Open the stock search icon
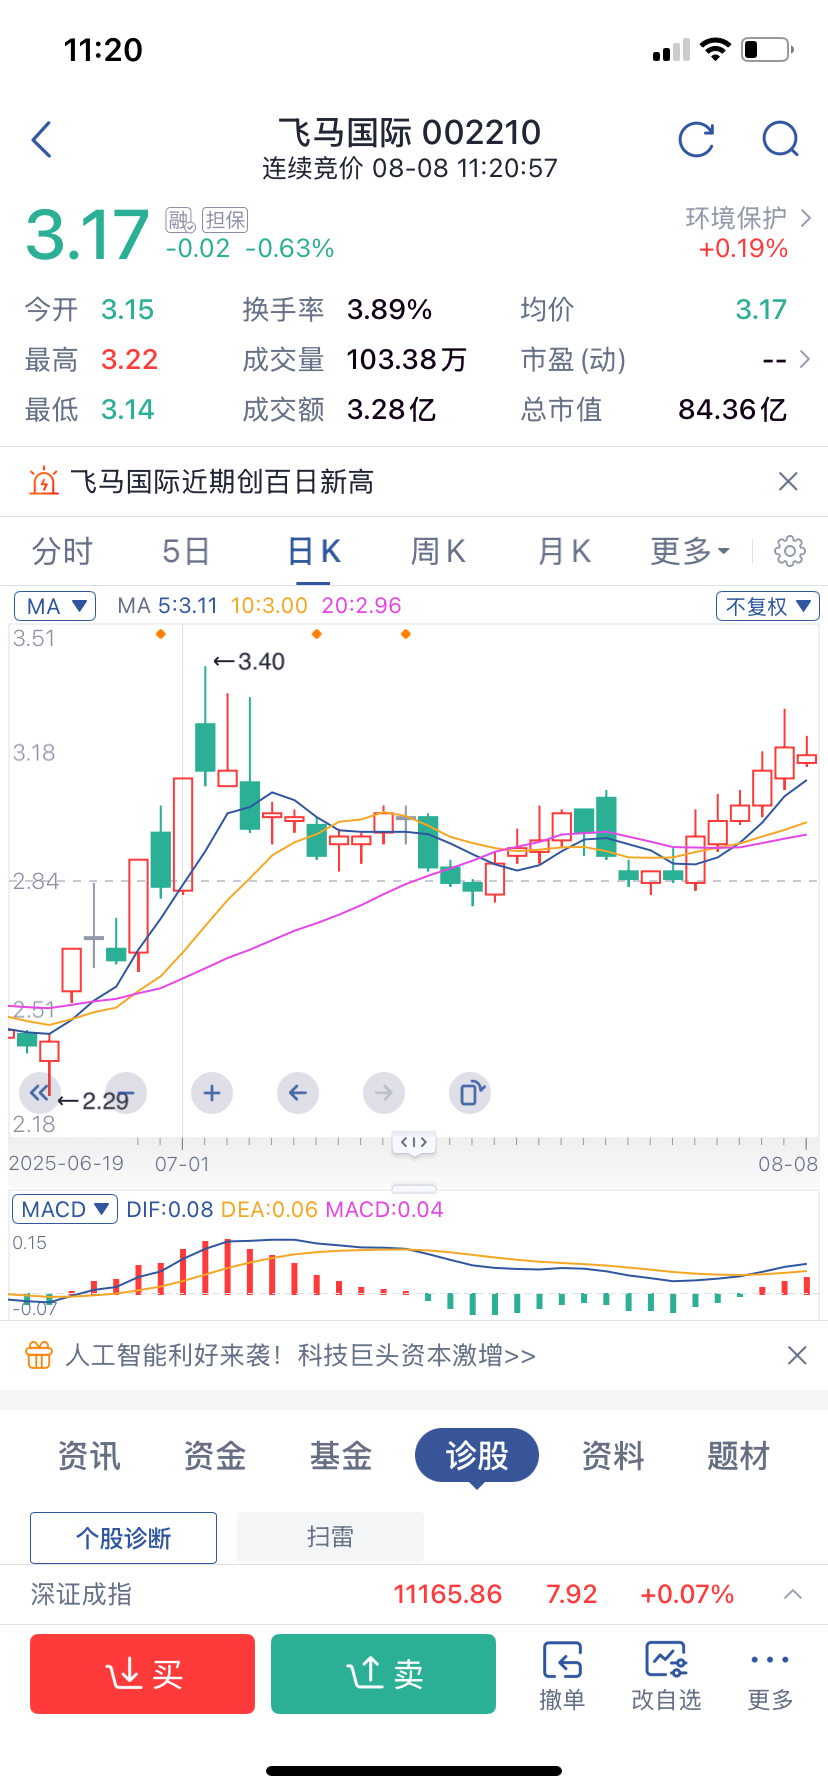 coord(780,140)
